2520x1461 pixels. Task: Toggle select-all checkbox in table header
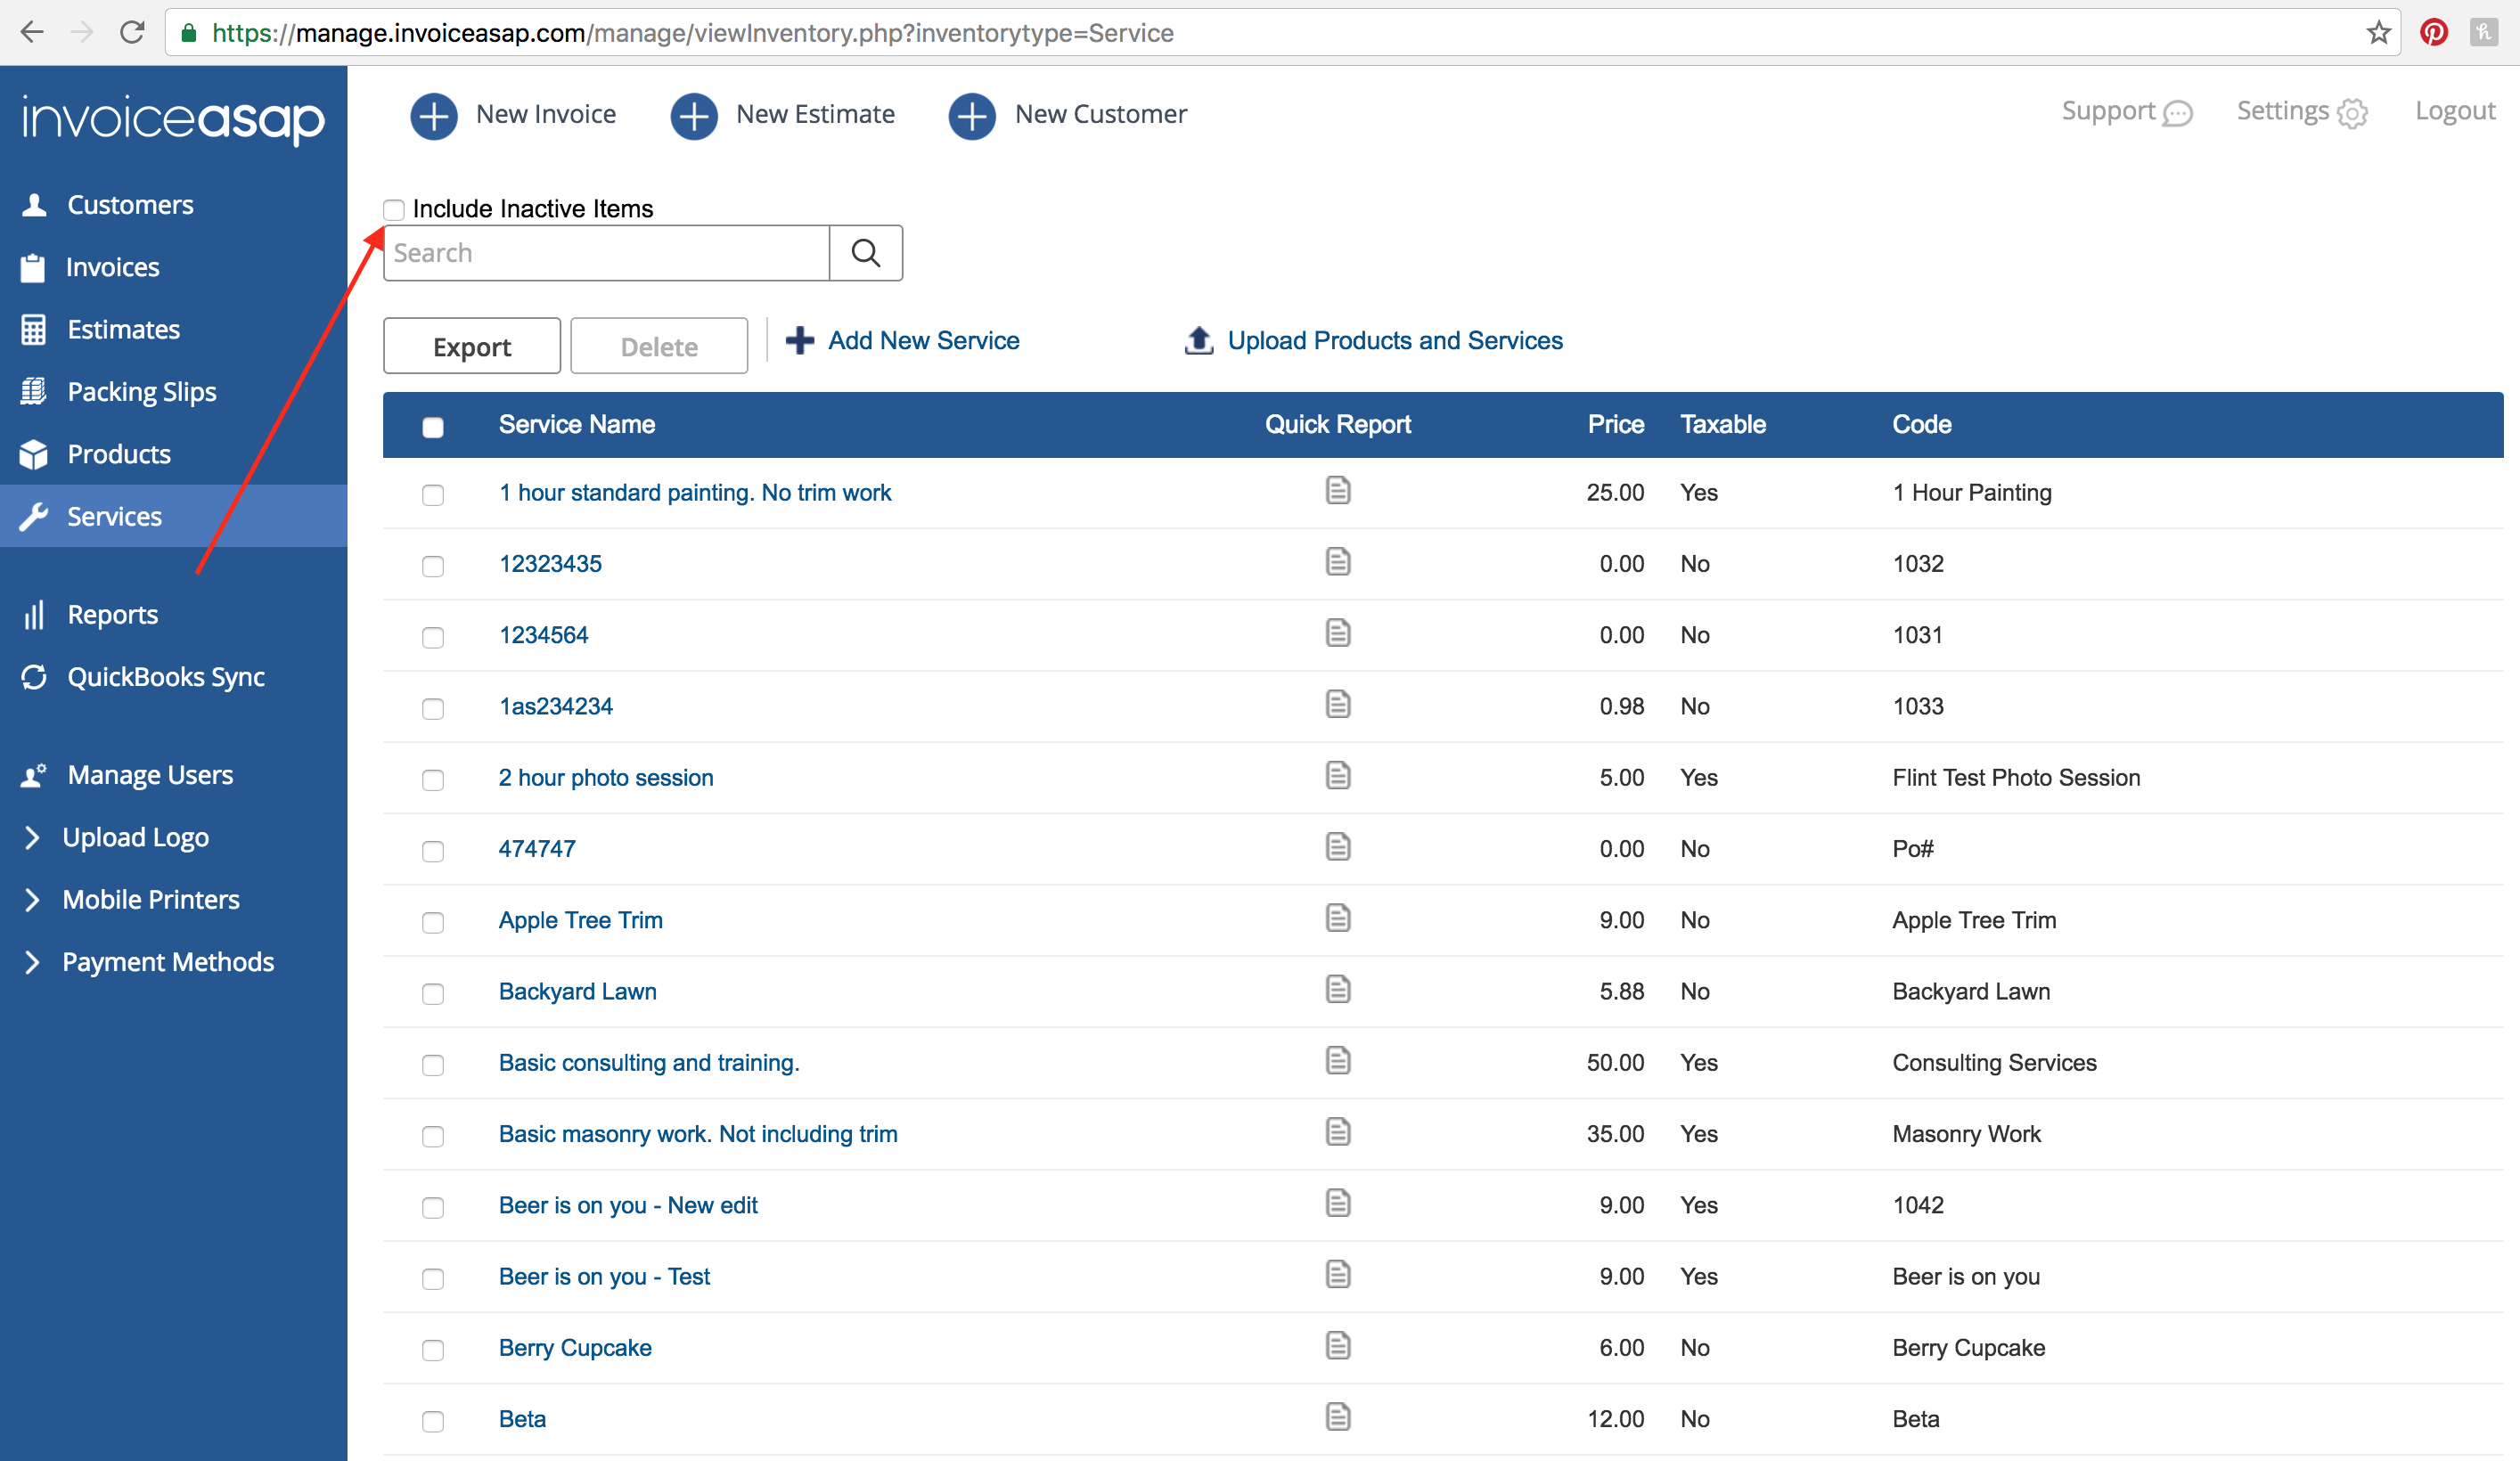pos(433,427)
